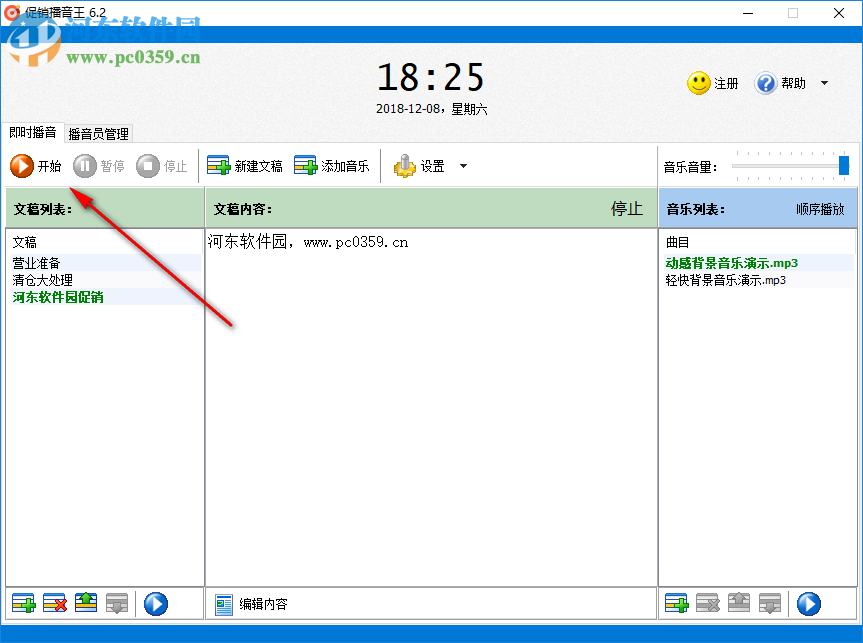This screenshot has width=863, height=643.
Task: Switch to the 播音员管理 tab
Action: click(96, 133)
